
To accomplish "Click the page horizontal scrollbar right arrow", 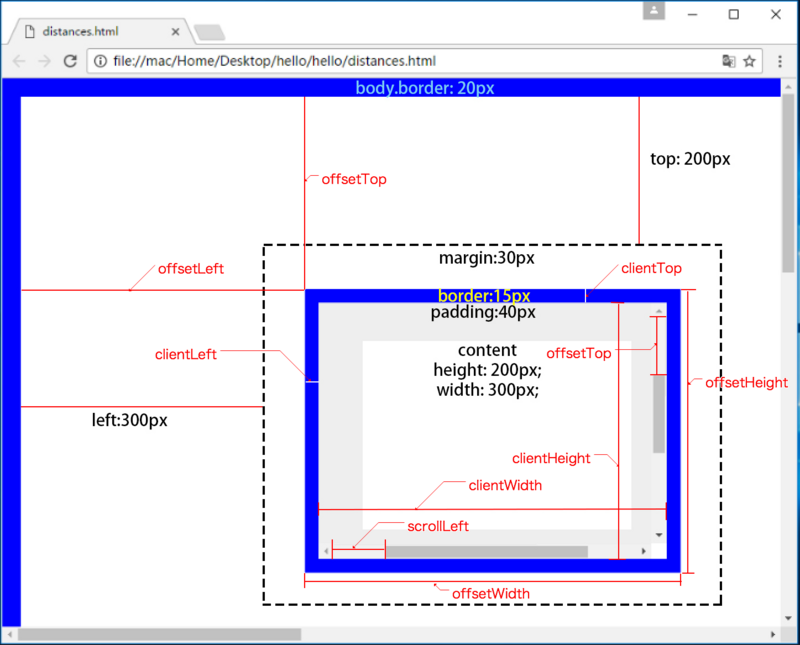I will [773, 634].
